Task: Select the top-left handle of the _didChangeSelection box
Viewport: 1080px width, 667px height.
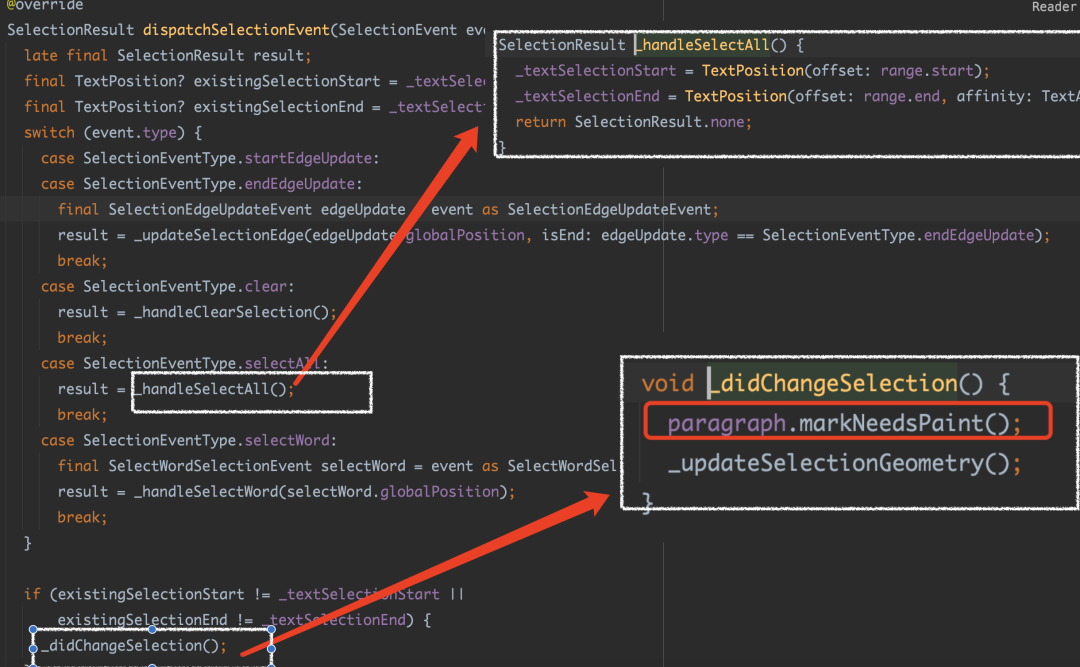Action: [33, 629]
